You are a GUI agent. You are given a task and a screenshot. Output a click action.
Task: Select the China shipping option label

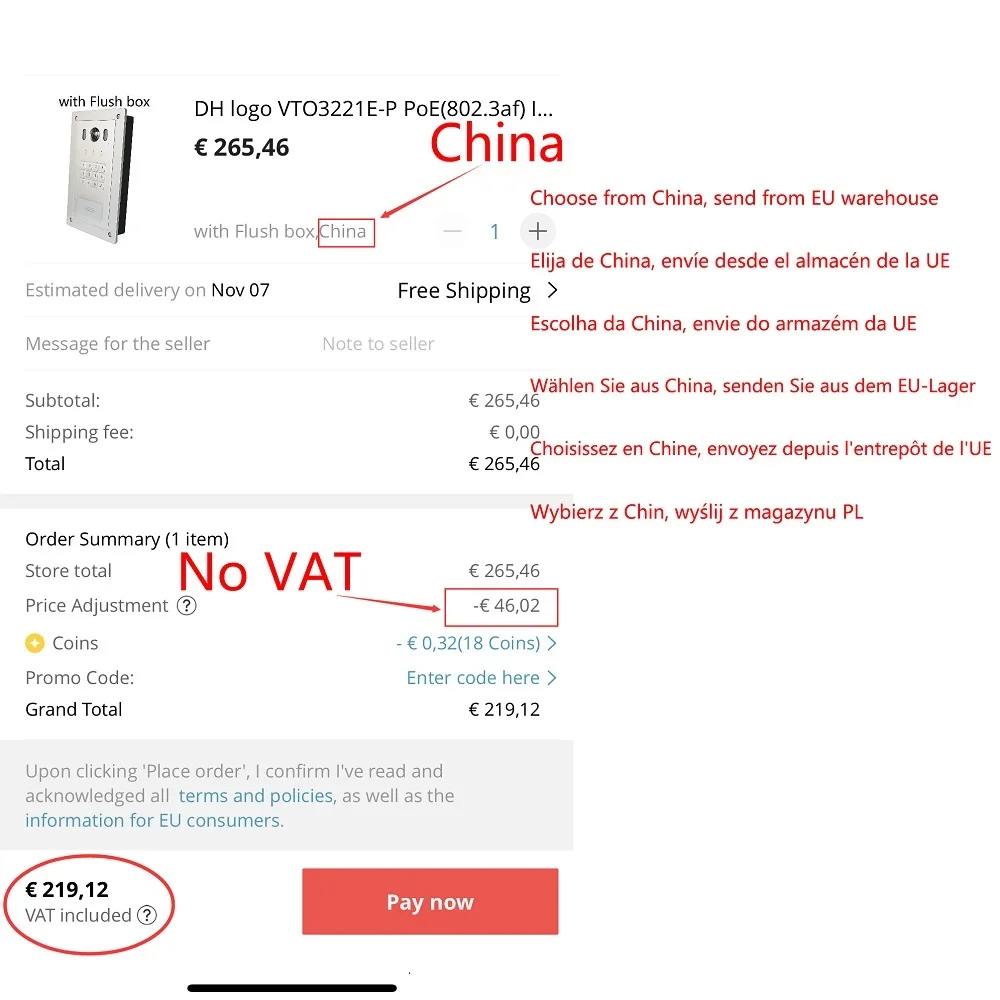(346, 232)
